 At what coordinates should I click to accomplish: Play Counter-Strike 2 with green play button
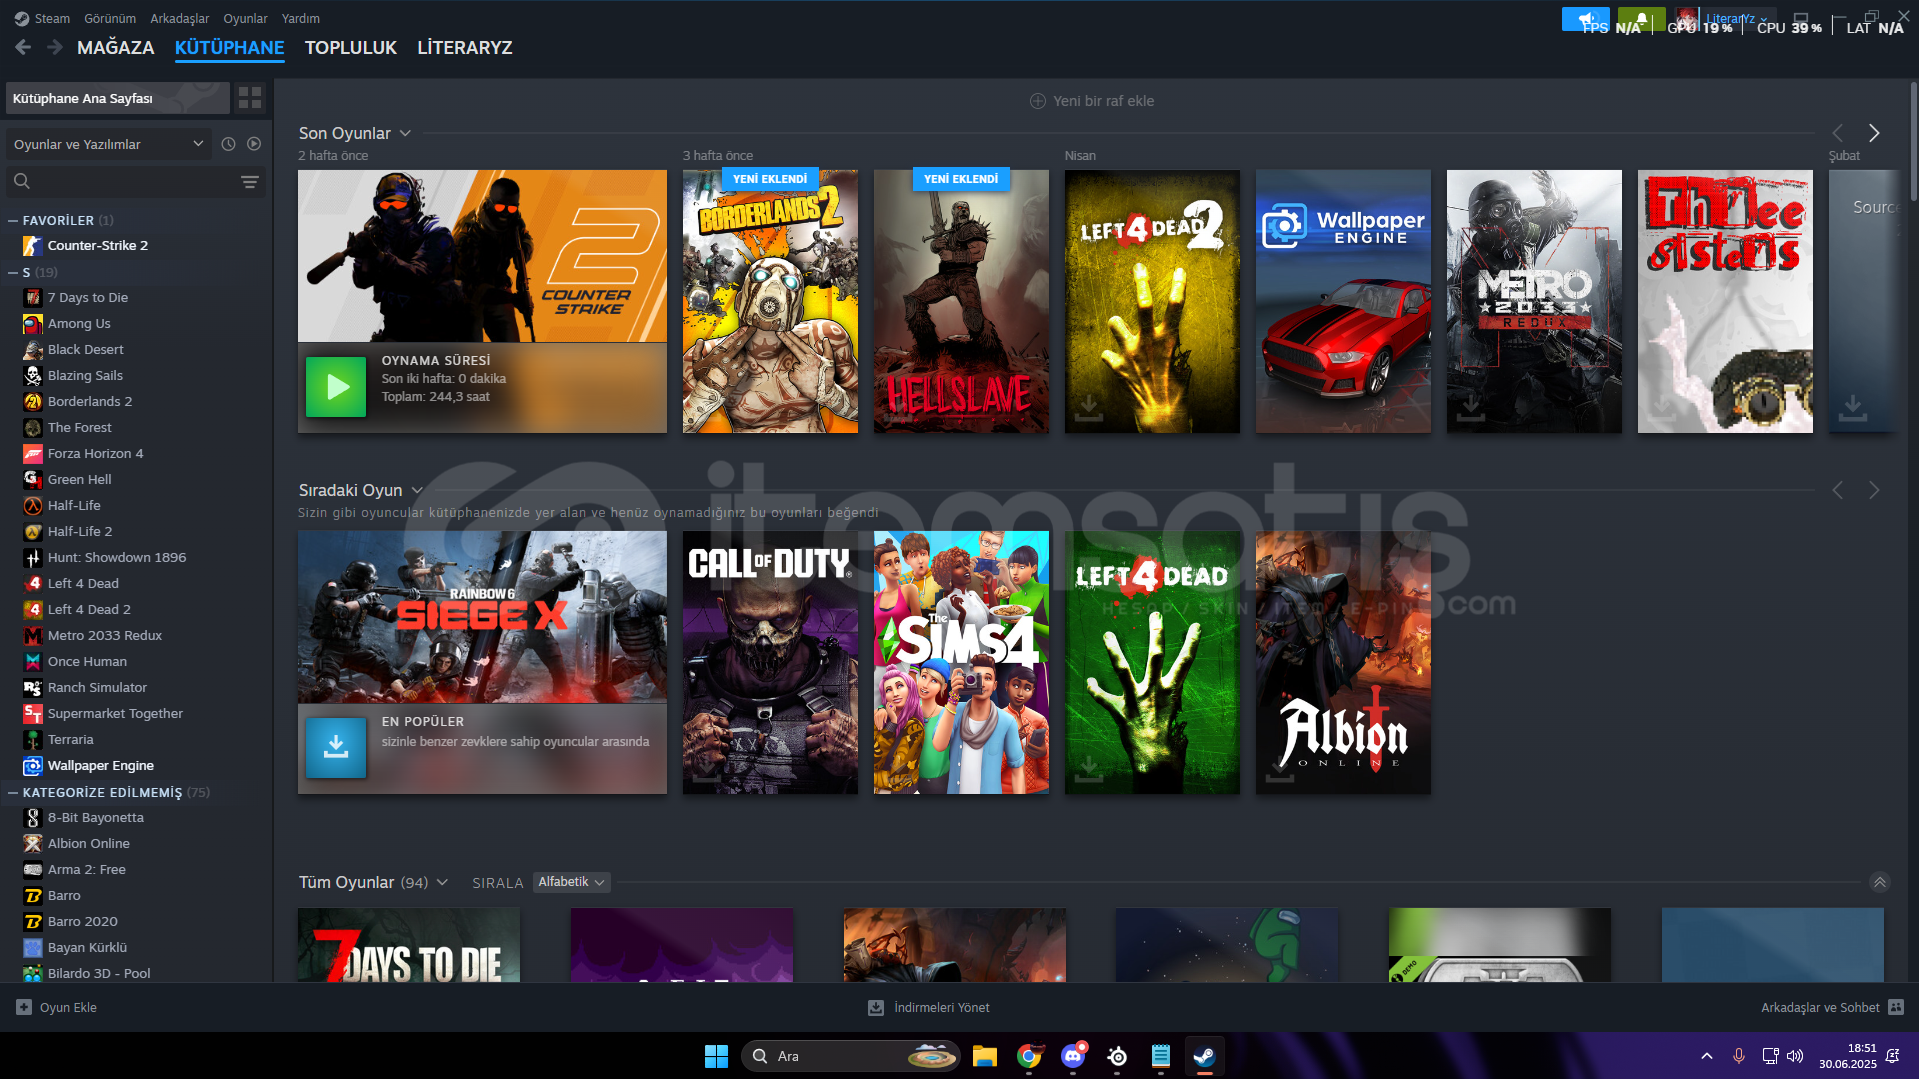(x=336, y=387)
